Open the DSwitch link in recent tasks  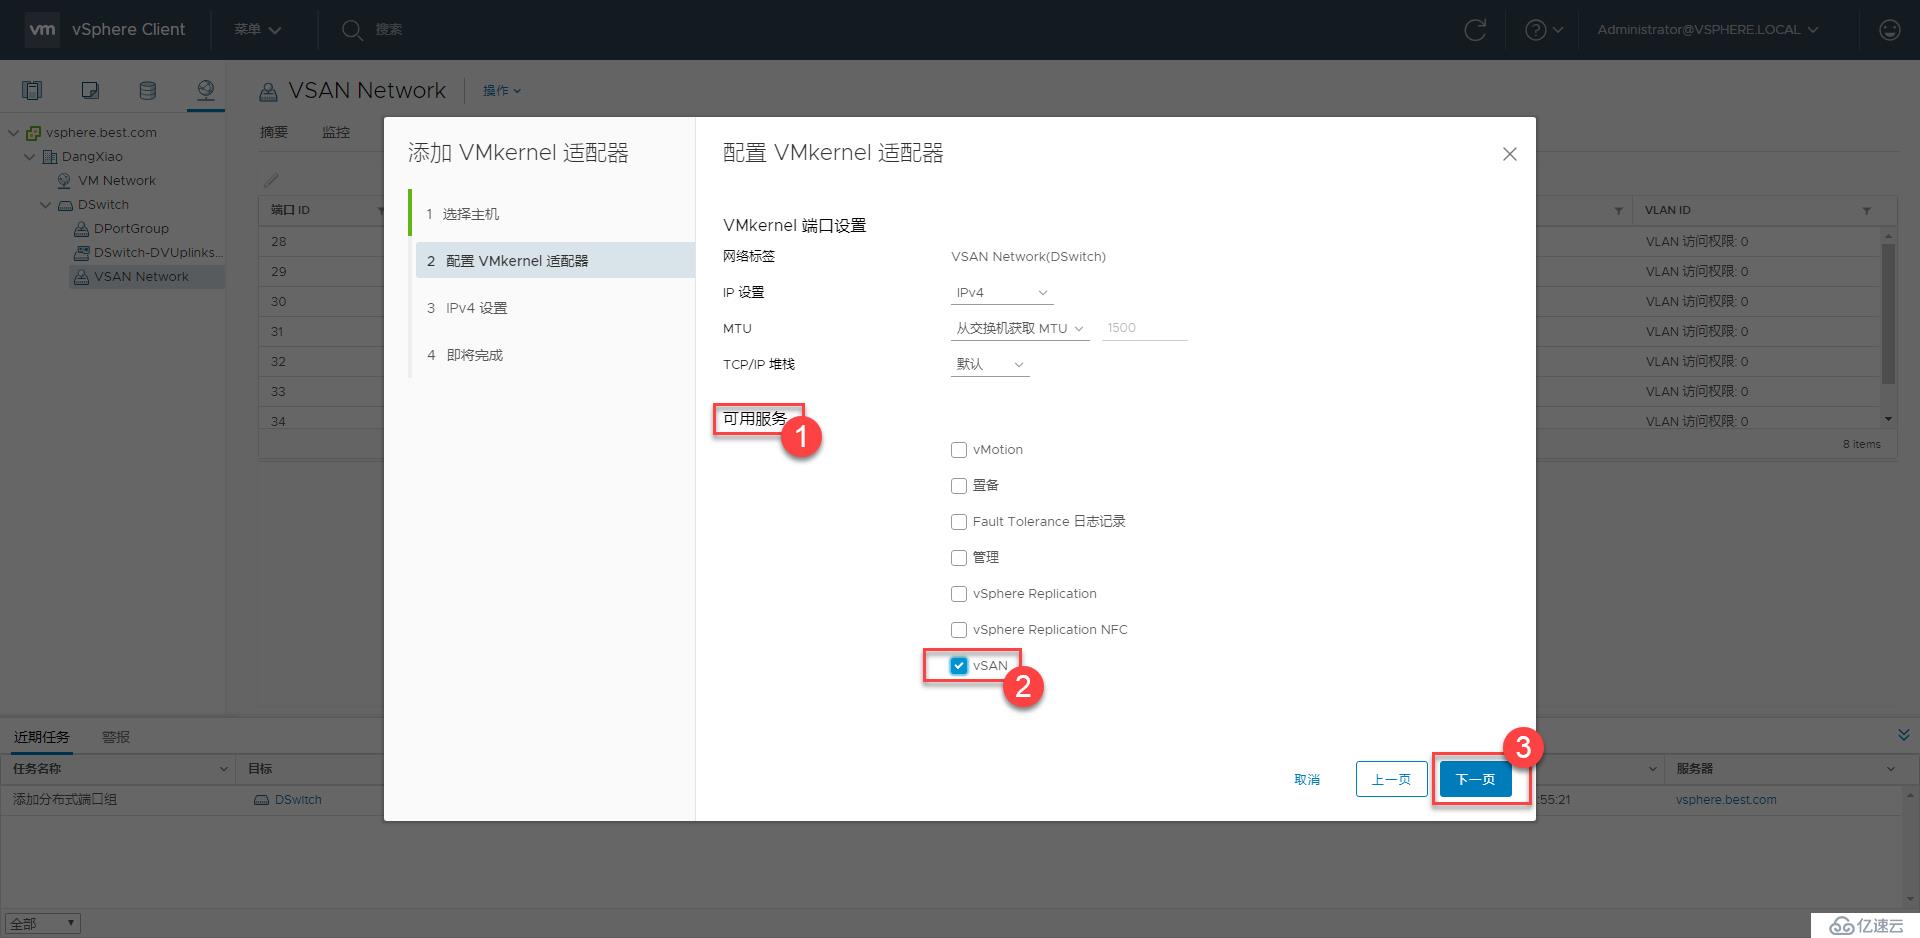(x=298, y=800)
